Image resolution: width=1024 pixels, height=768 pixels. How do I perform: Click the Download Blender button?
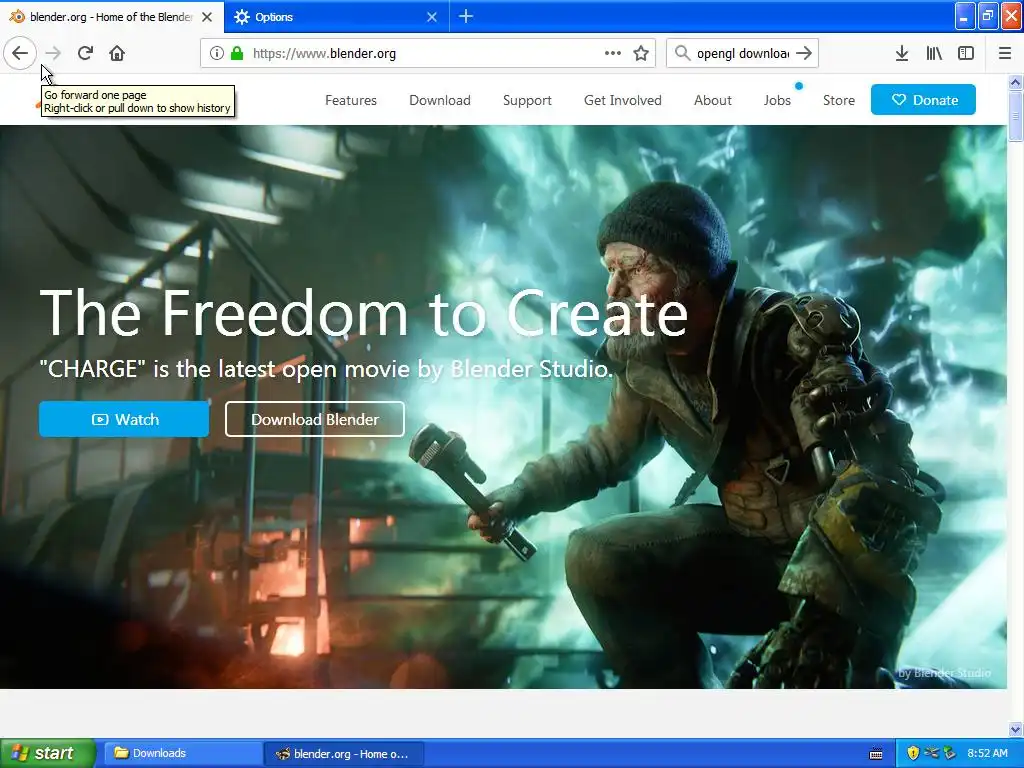click(x=315, y=419)
